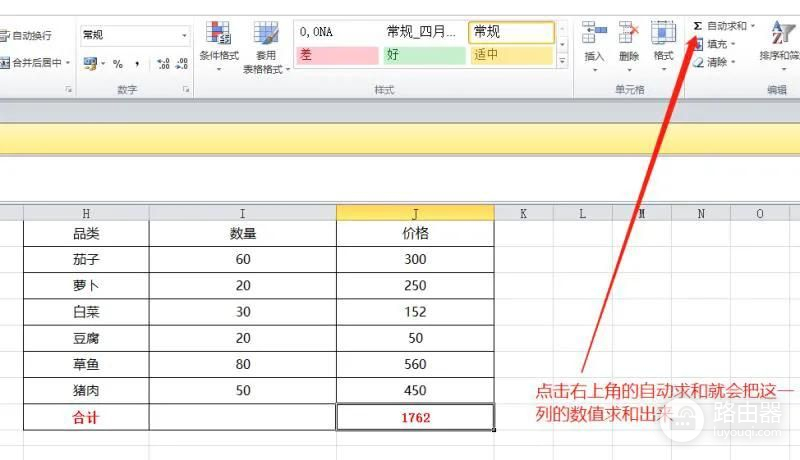Click the Accounting number format icon

(90, 64)
